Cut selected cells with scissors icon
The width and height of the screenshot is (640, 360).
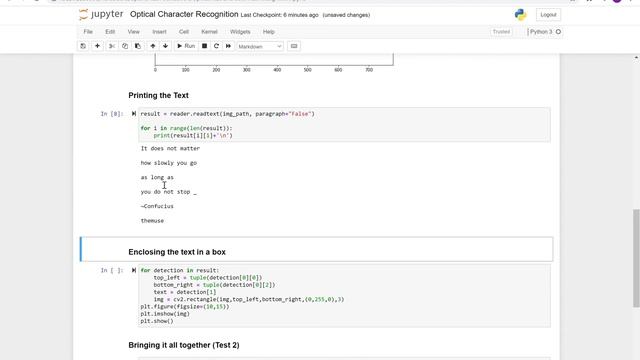pyautogui.click(x=111, y=46)
